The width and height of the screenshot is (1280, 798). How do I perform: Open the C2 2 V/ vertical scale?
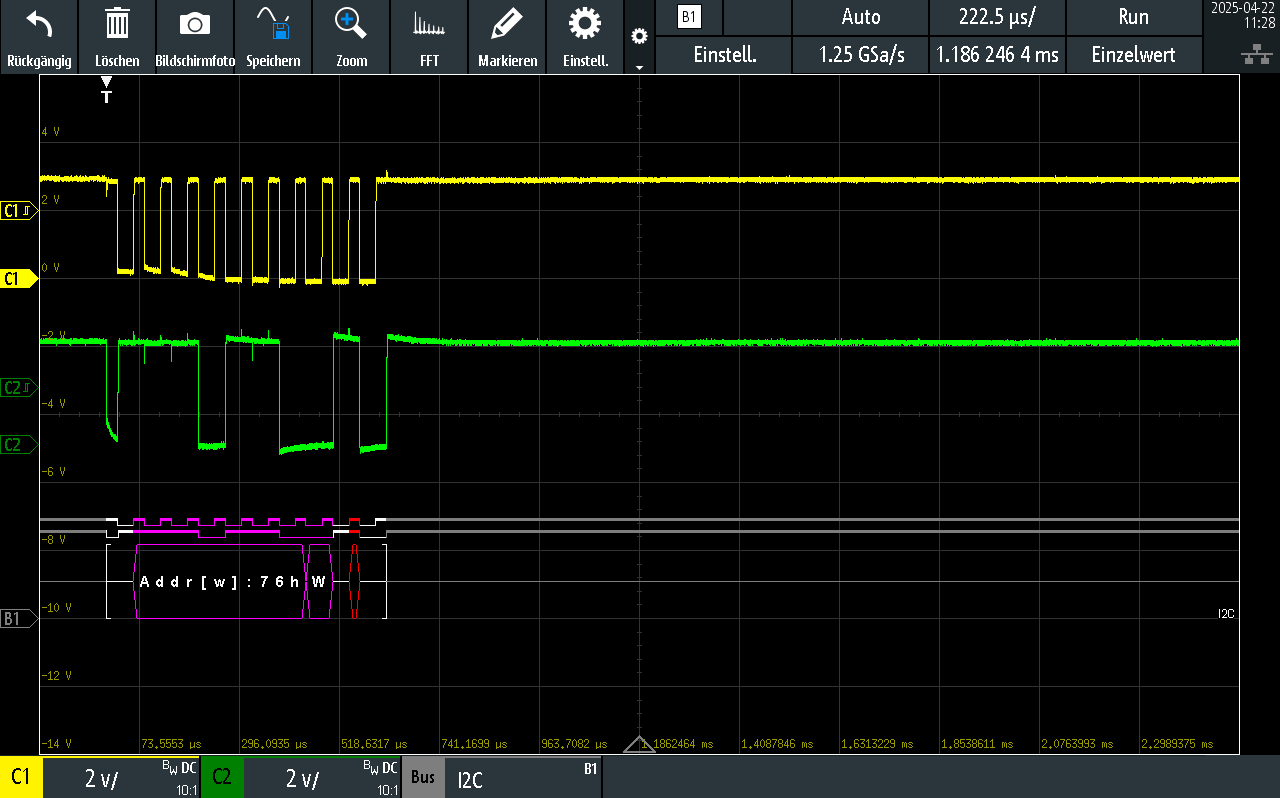[x=322, y=777]
